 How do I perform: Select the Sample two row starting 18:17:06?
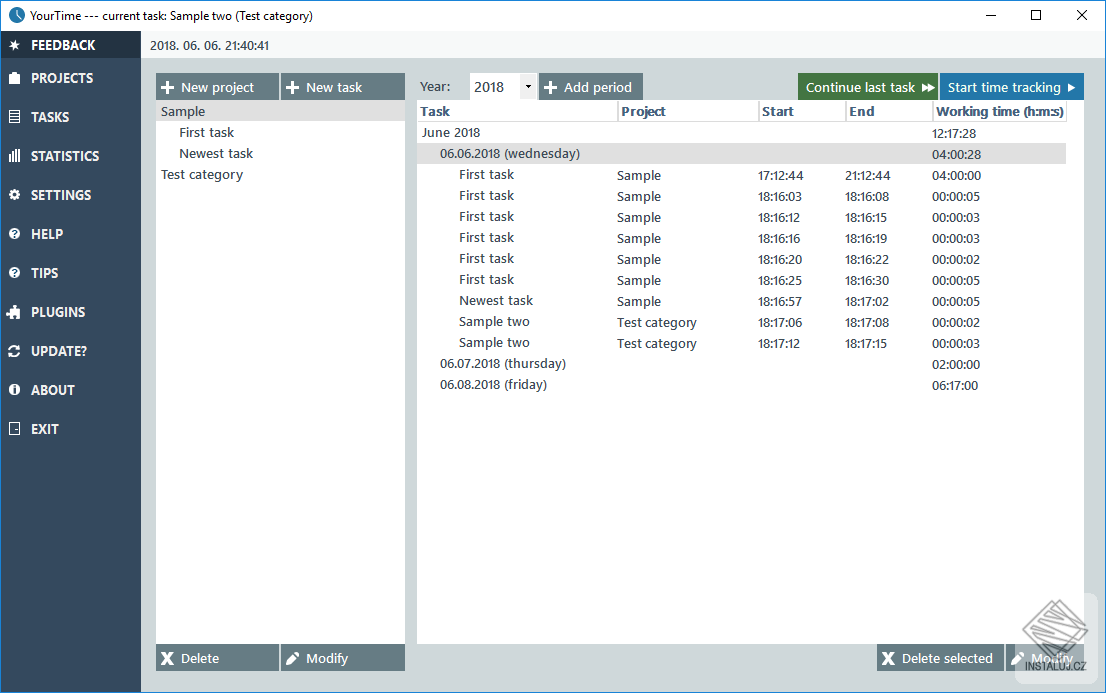coord(741,323)
